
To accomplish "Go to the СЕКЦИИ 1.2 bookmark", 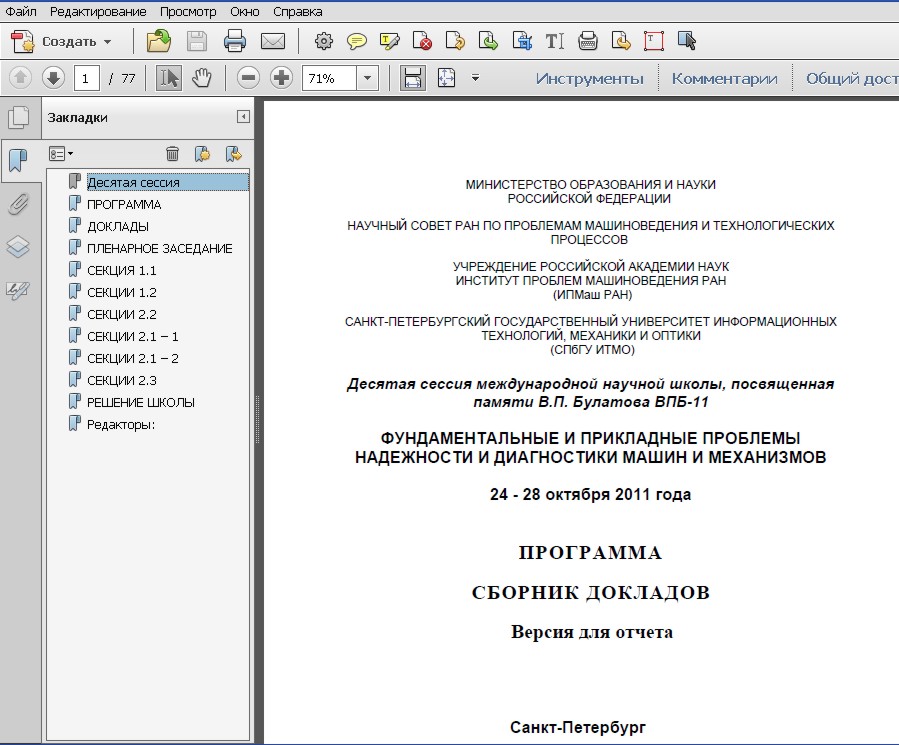I will (x=122, y=292).
